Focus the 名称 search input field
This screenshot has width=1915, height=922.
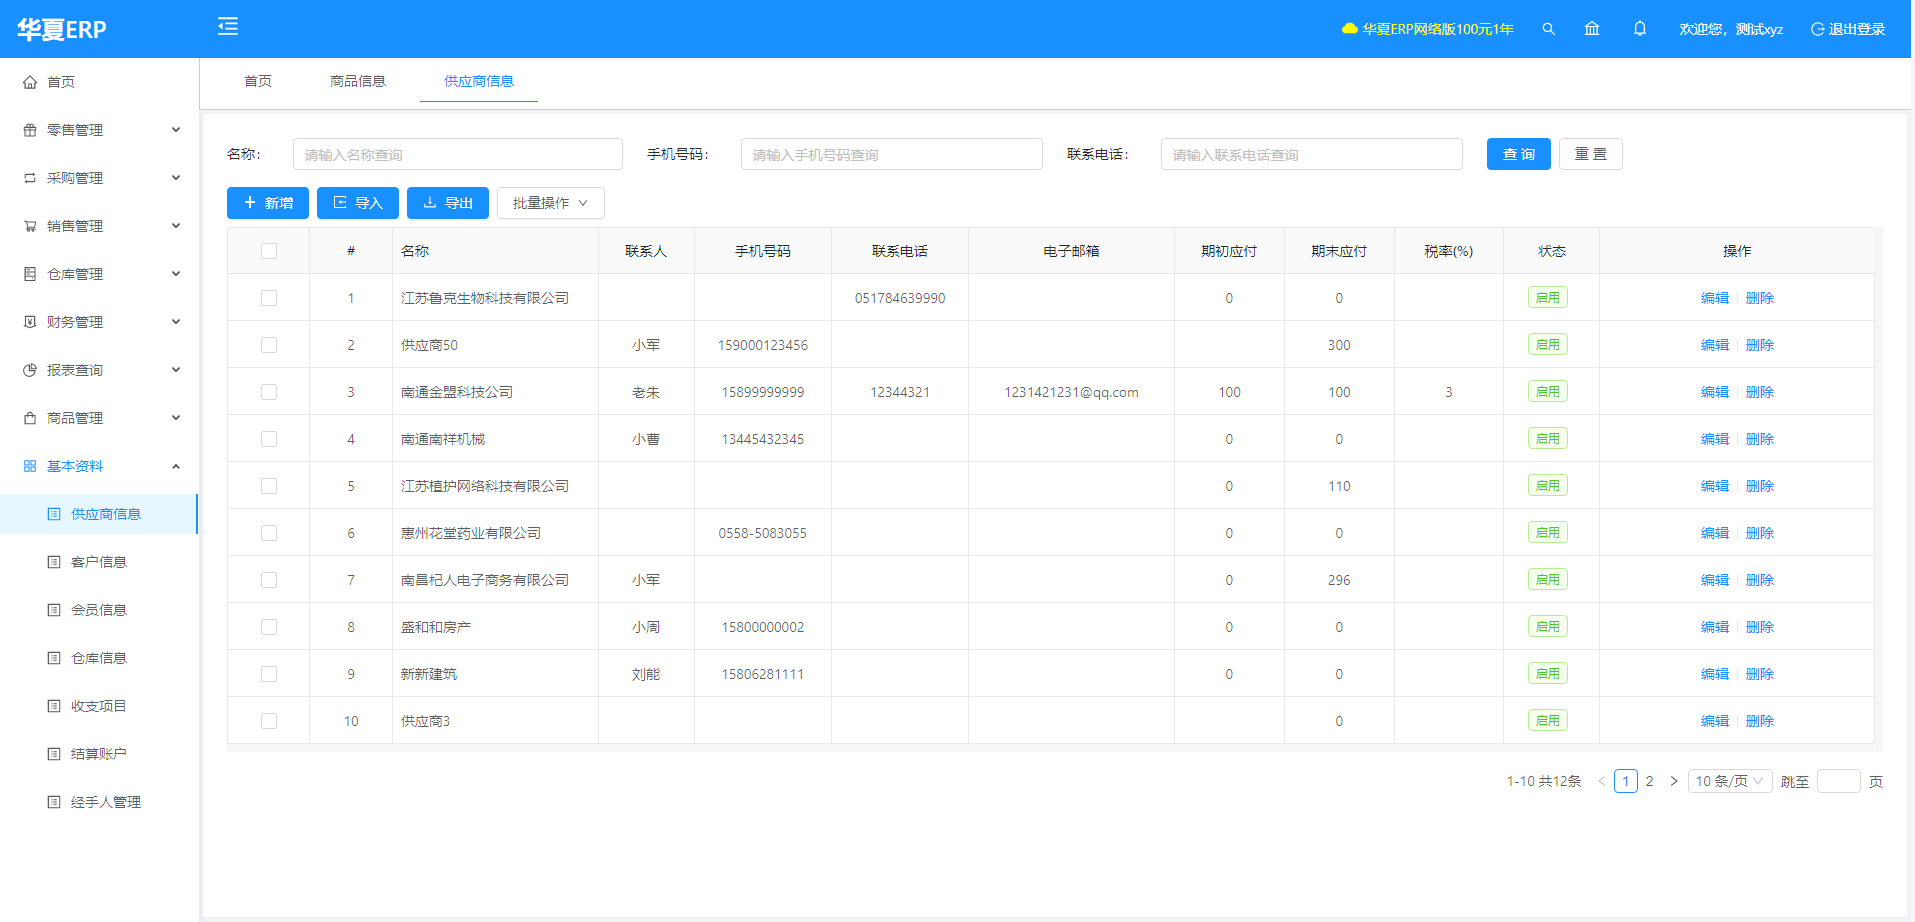458,154
